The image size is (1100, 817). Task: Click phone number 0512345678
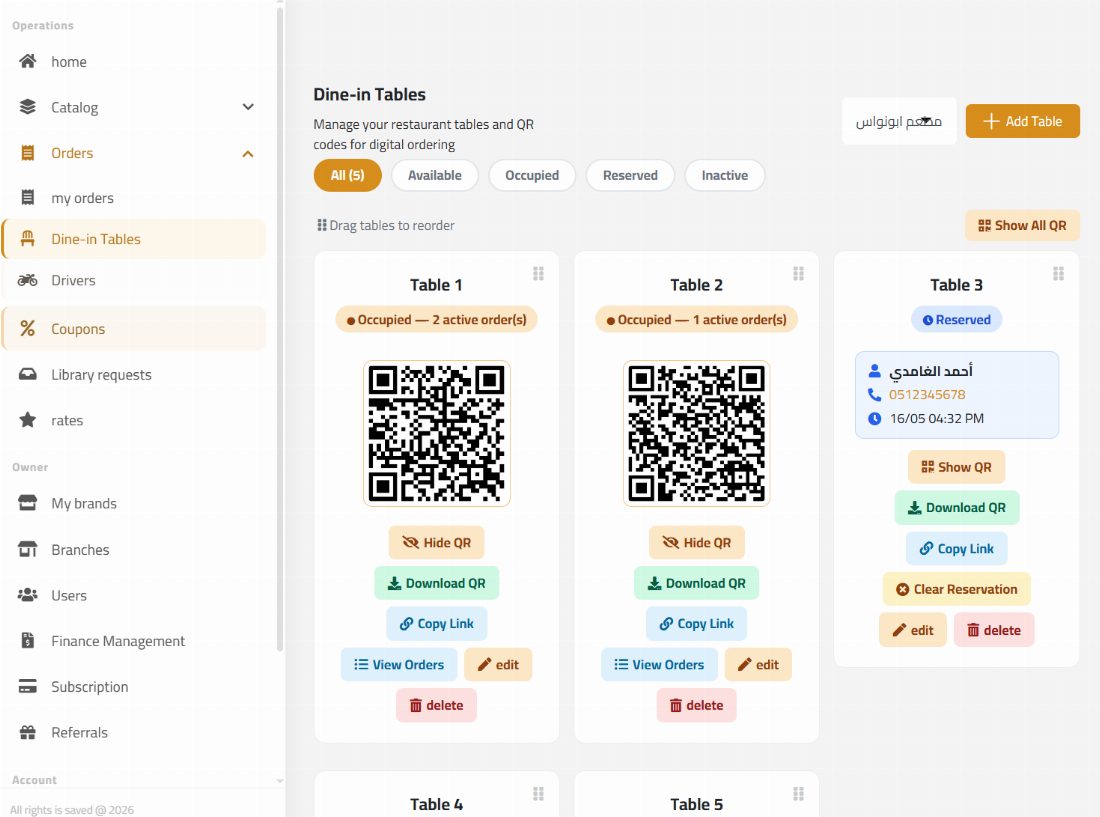click(927, 394)
